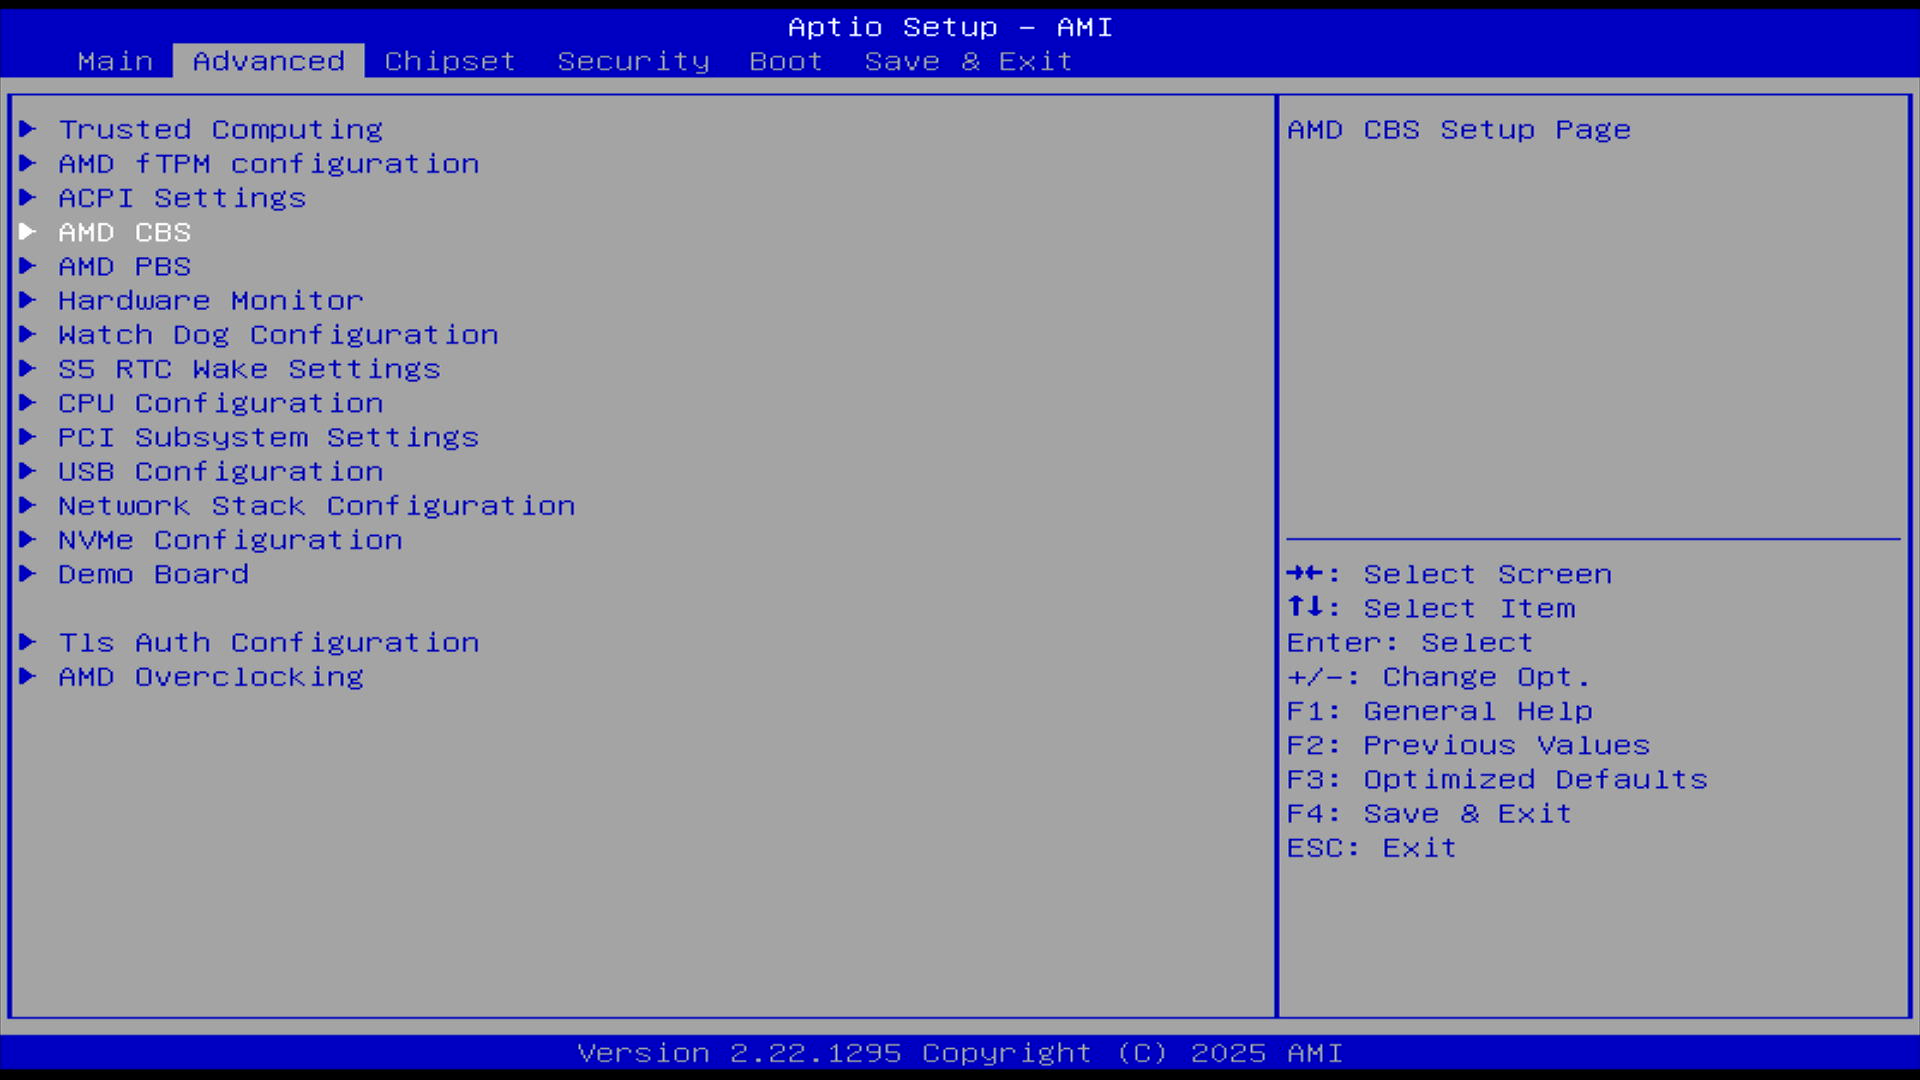Open the AMD Overclocking submenu
This screenshot has width=1920, height=1080.
(210, 677)
